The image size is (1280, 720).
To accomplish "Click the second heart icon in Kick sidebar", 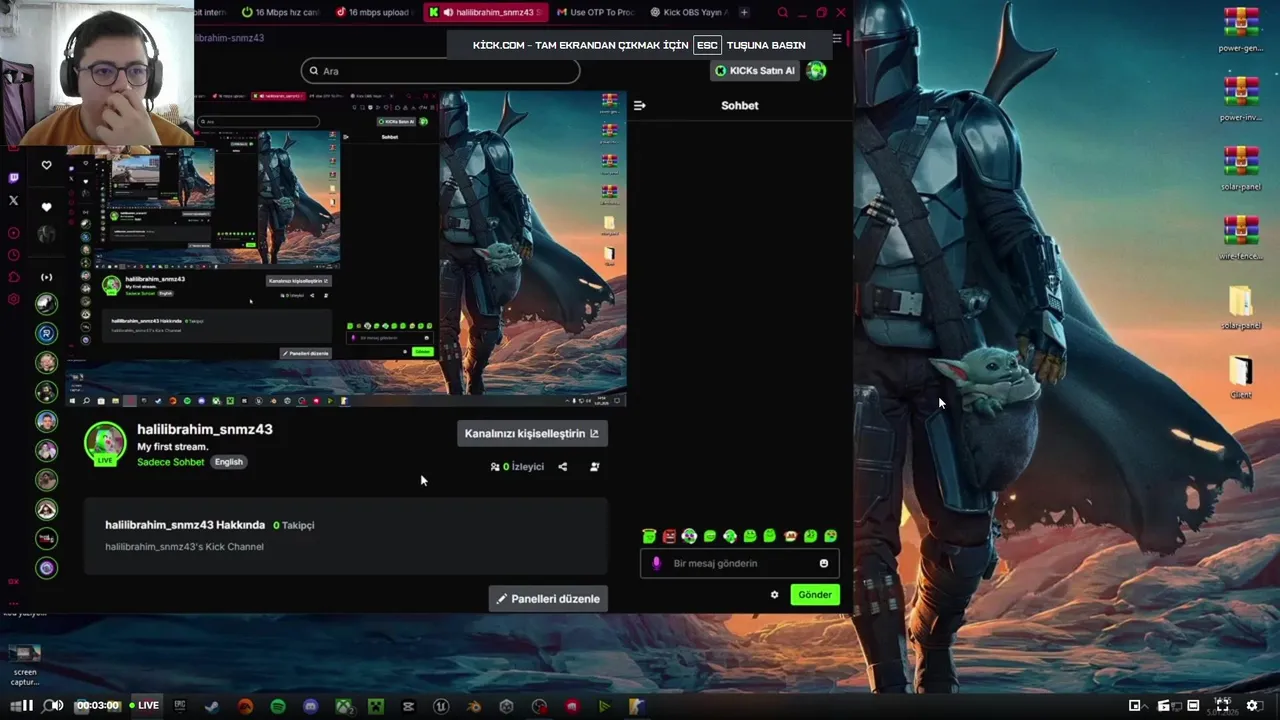I will pyautogui.click(x=46, y=207).
